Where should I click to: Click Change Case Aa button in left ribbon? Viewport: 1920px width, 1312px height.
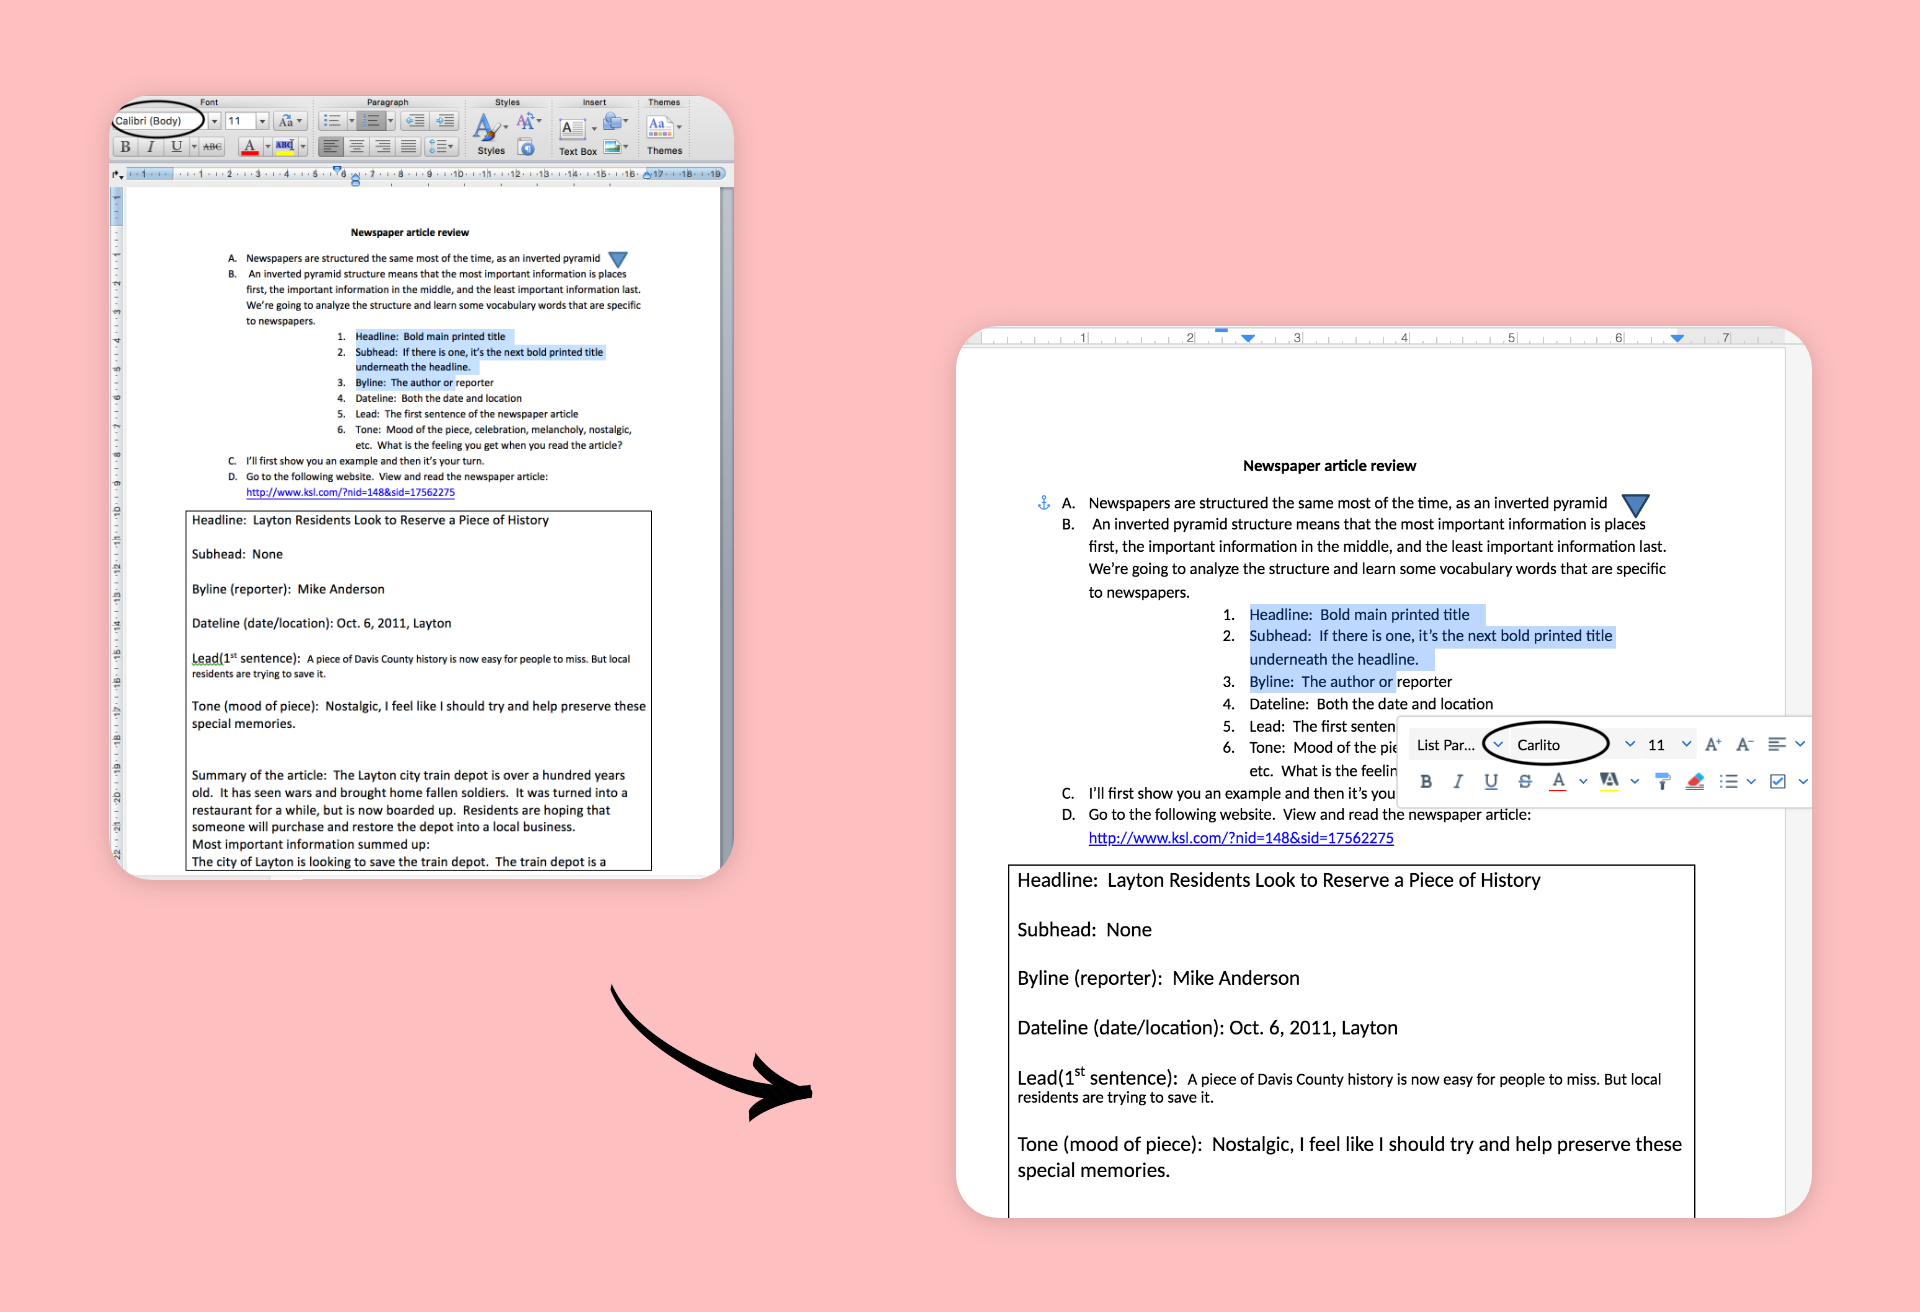click(290, 121)
